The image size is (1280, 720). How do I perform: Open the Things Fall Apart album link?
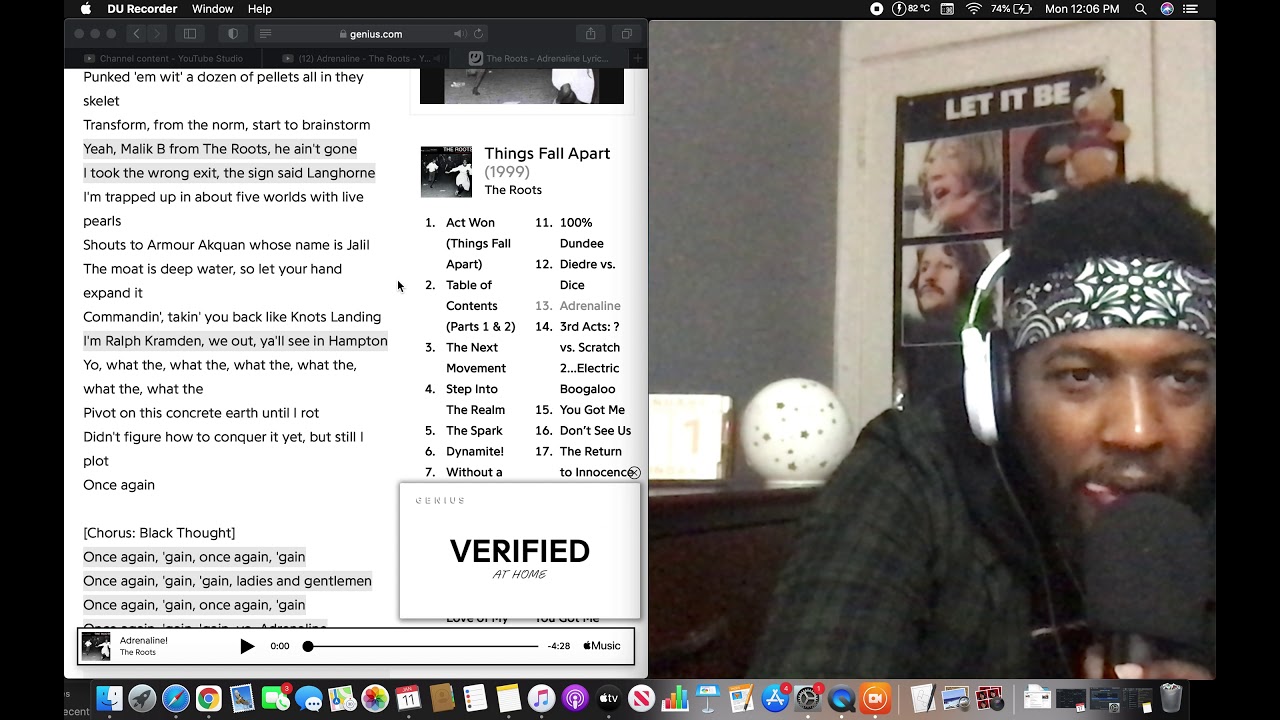click(547, 153)
